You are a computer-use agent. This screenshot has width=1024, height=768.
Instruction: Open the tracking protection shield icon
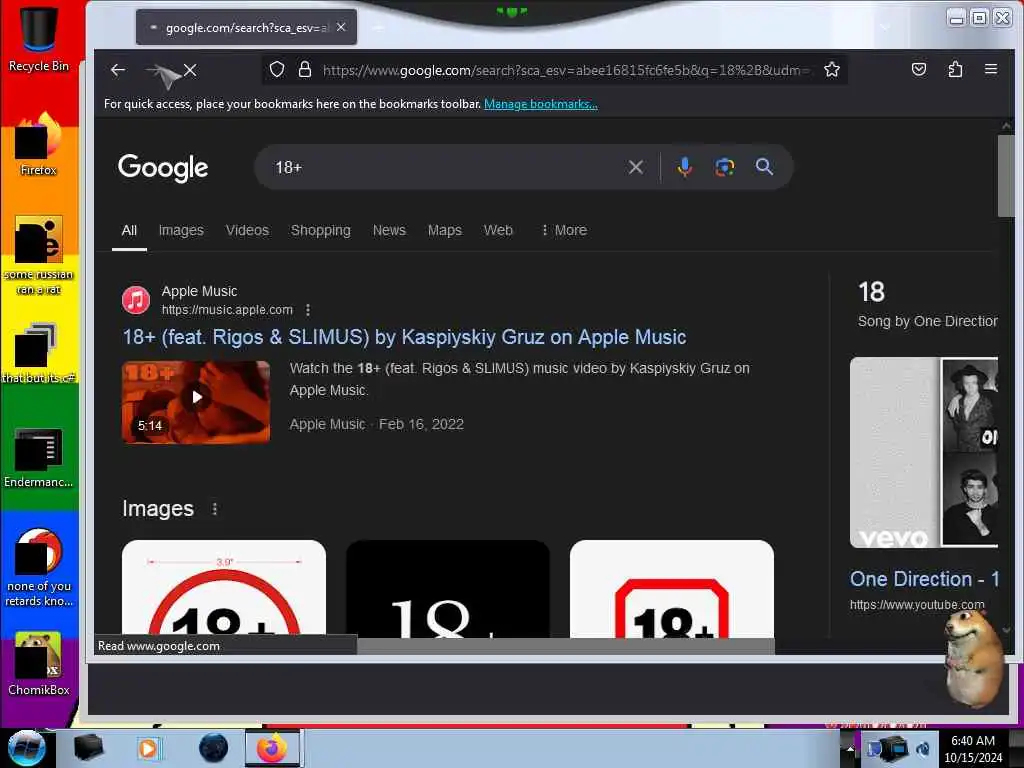click(x=277, y=69)
